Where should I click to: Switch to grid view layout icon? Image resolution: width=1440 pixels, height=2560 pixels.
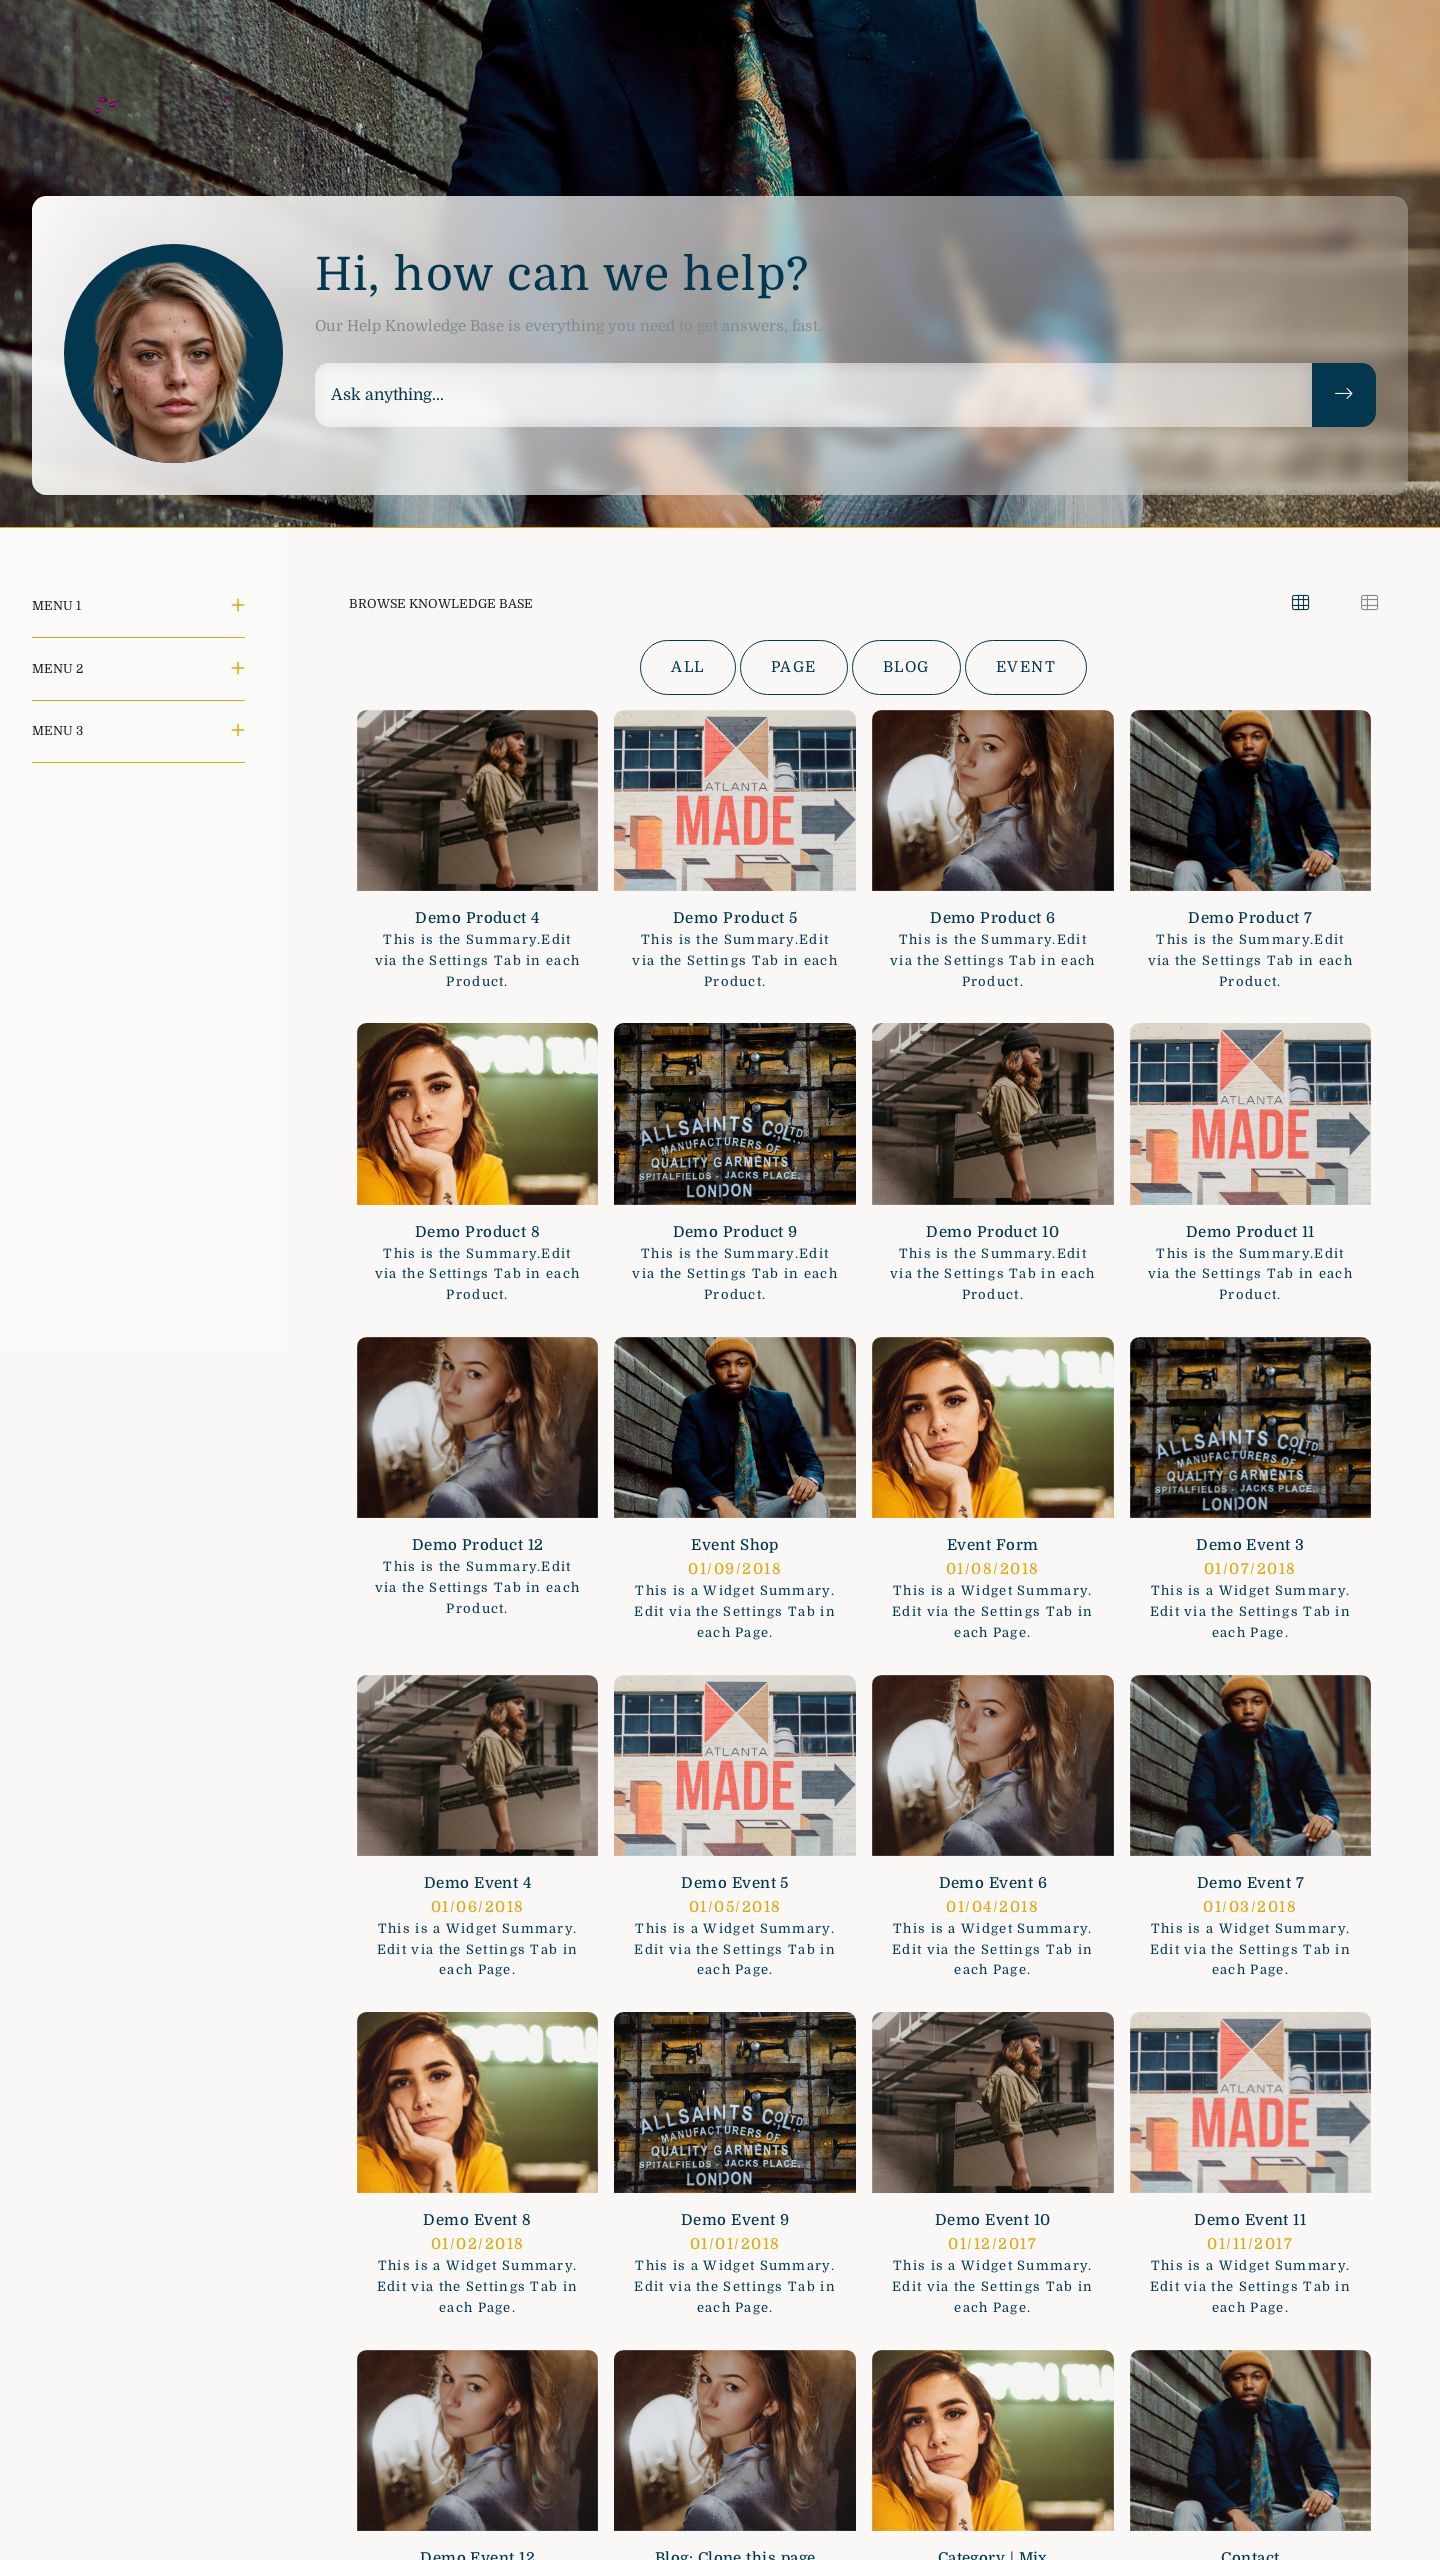click(x=1300, y=603)
